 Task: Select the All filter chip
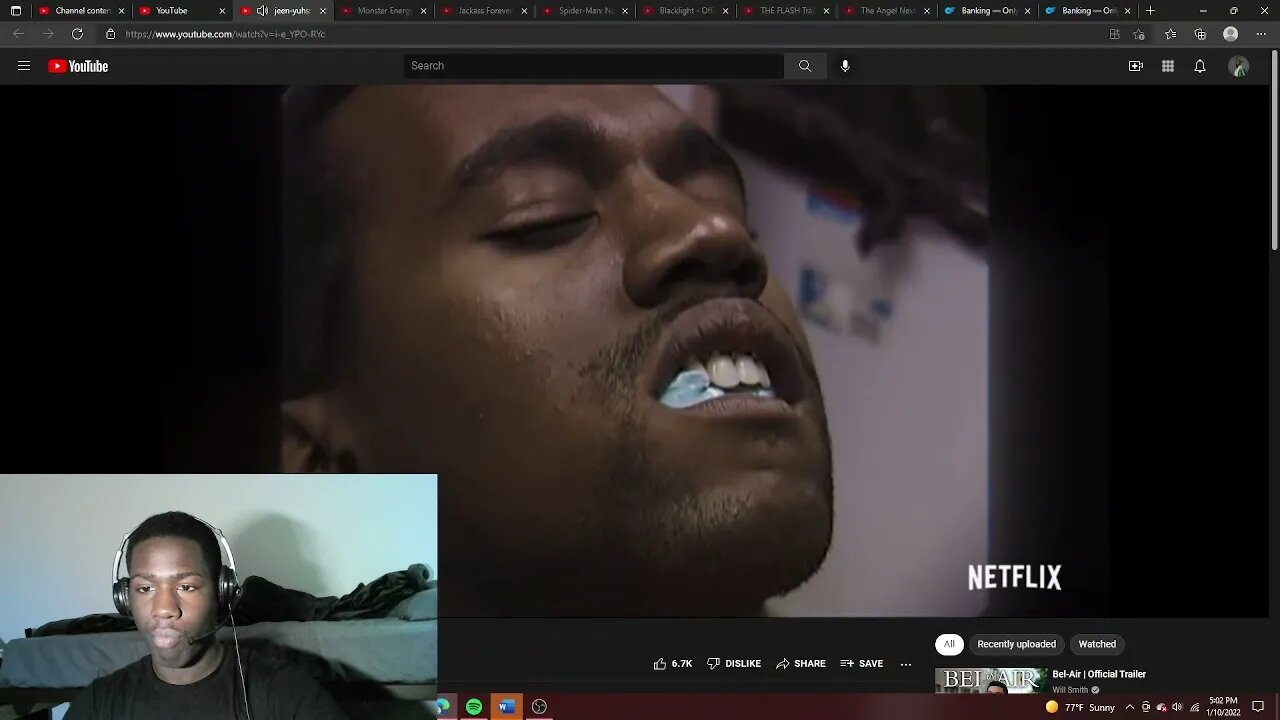coord(949,644)
